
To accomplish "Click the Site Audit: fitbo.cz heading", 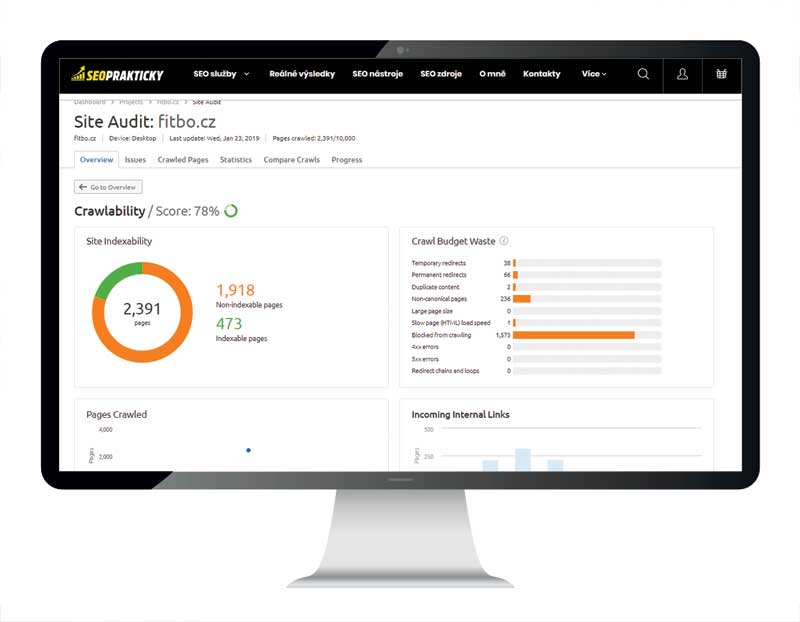I will (x=145, y=122).
